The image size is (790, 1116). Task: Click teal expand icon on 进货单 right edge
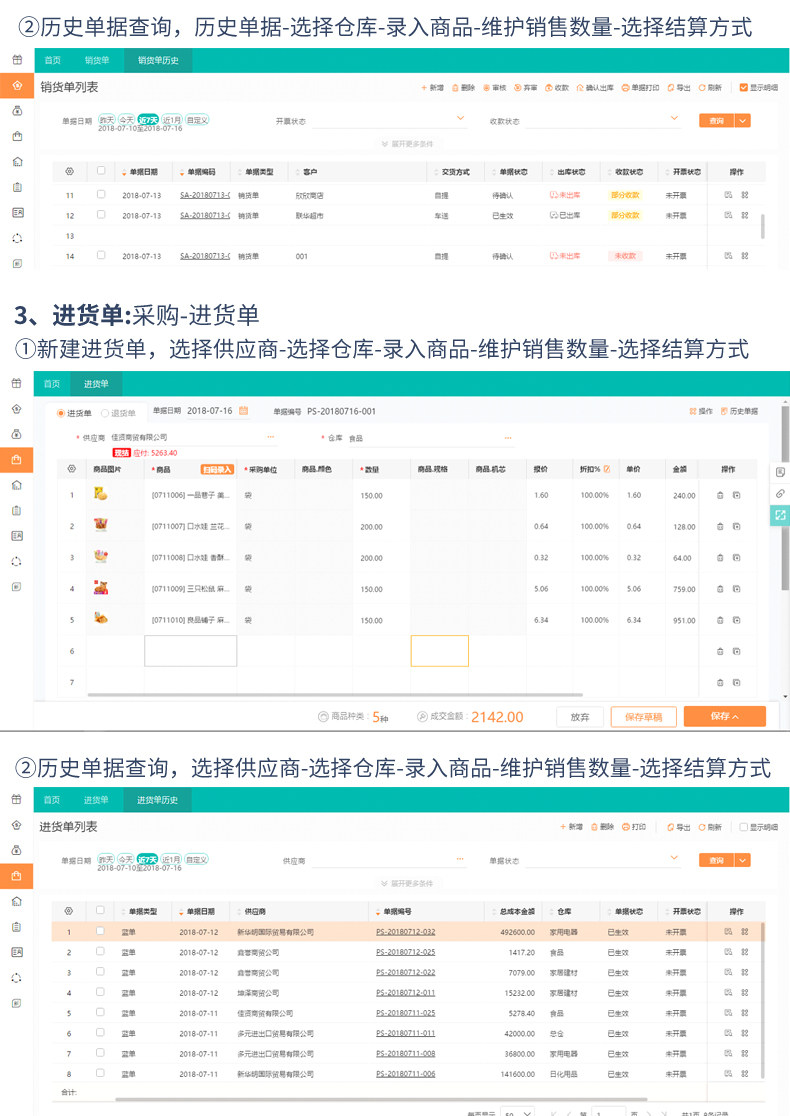click(781, 515)
